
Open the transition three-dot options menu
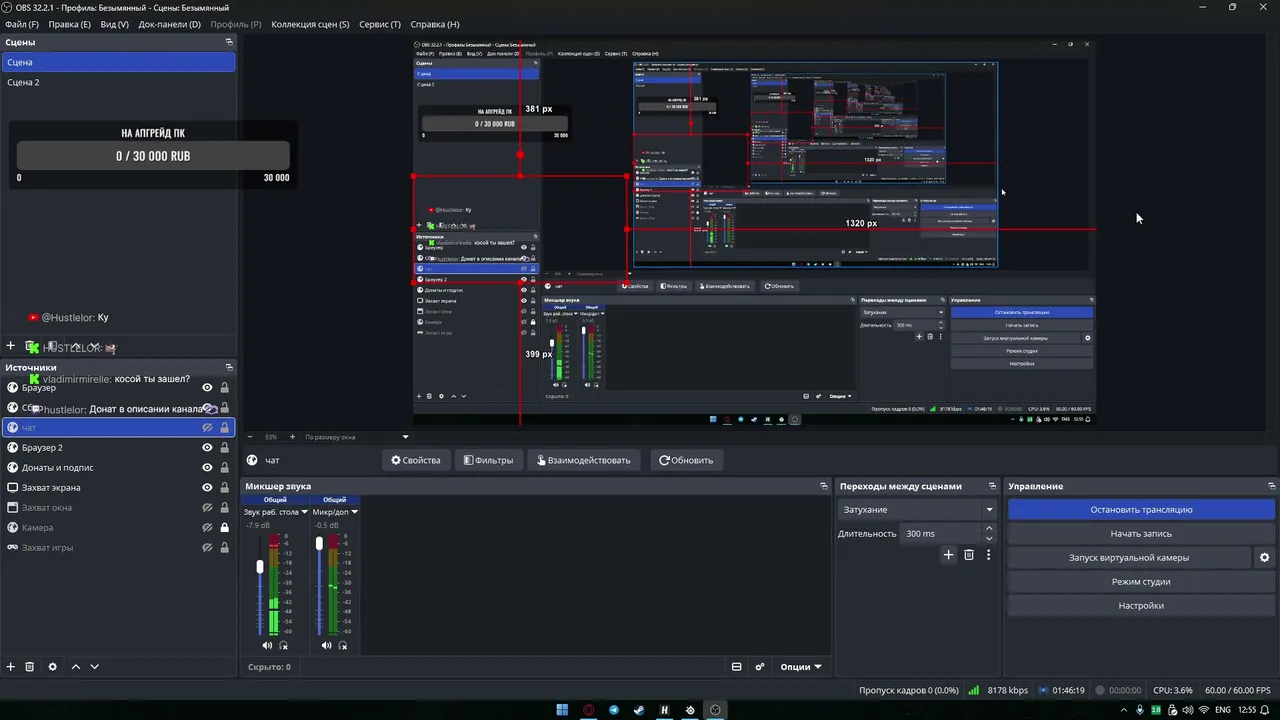989,555
